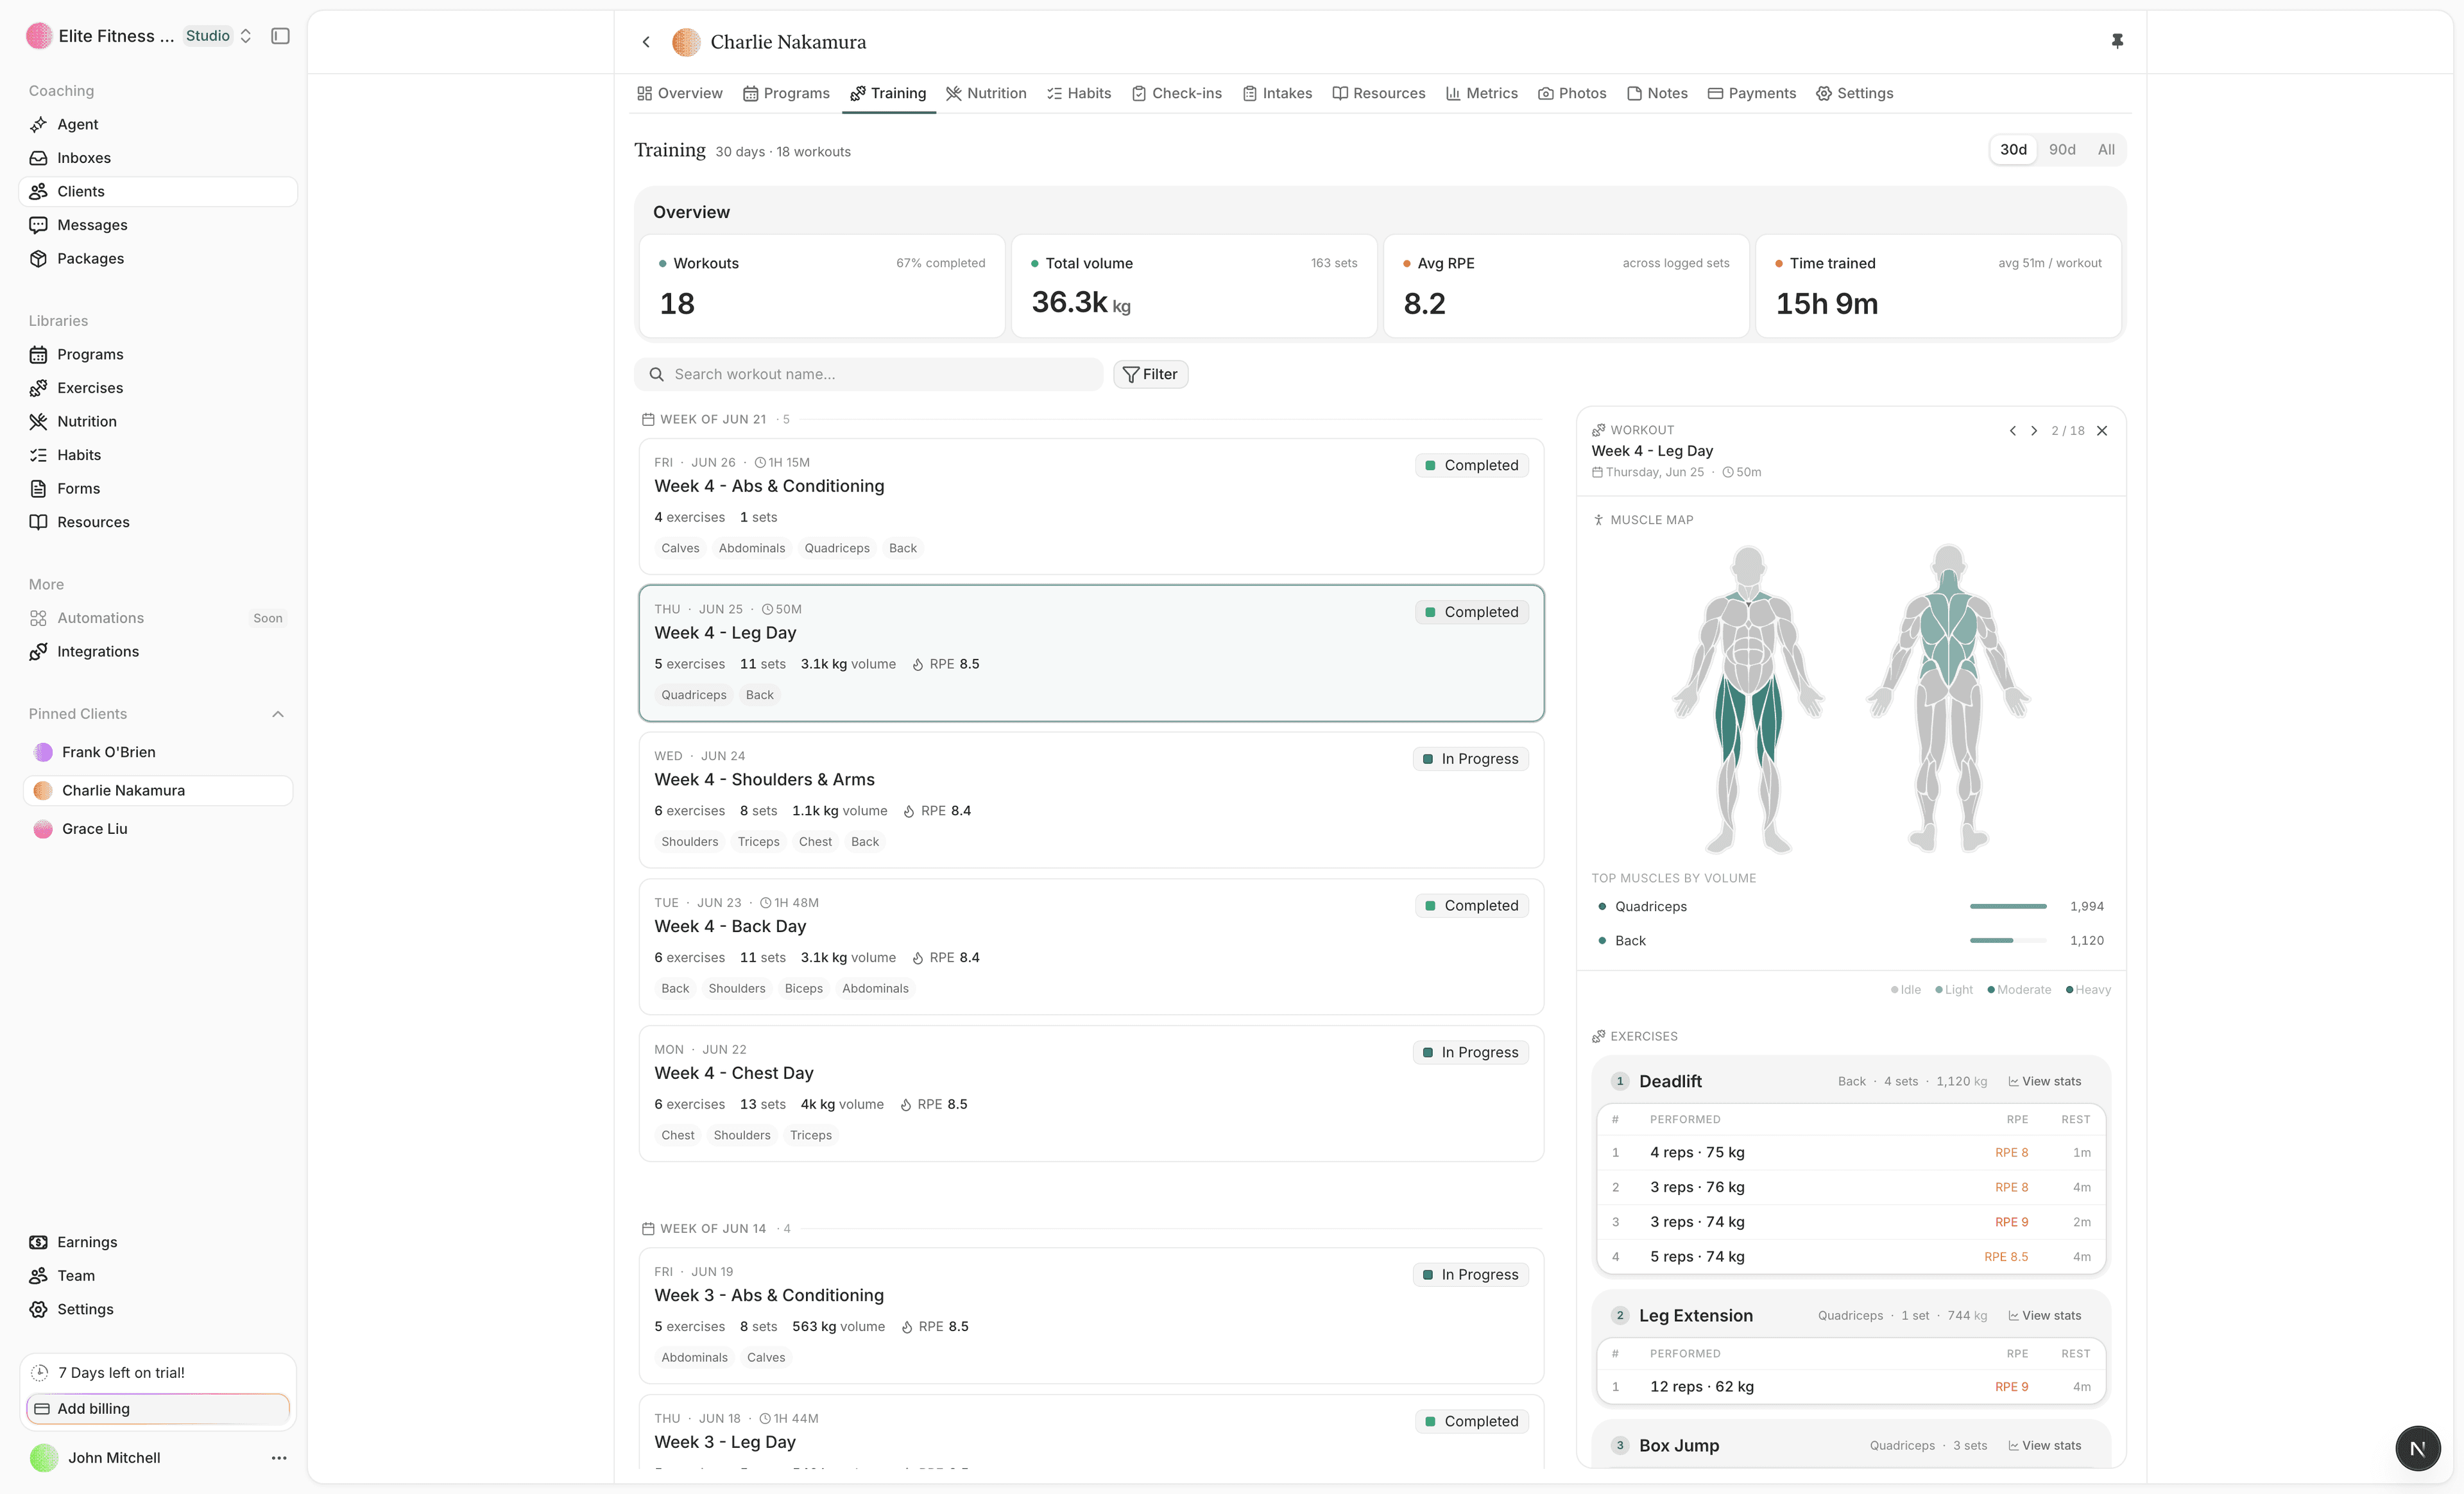2464x1494 pixels.
Task: Open the Week 4 - Shoulders & Arms workout
Action: 1091,800
